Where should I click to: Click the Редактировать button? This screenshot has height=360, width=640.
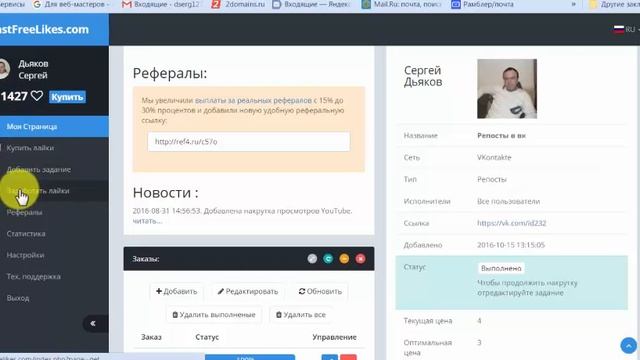click(x=248, y=291)
